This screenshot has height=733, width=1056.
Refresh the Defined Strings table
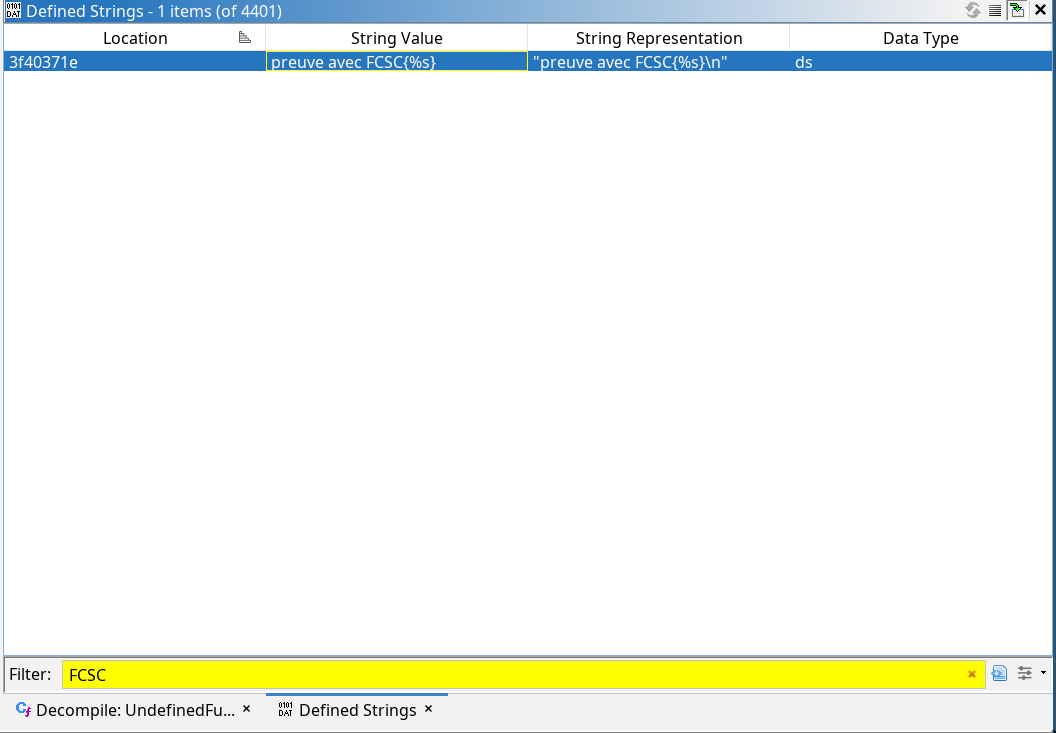[972, 11]
